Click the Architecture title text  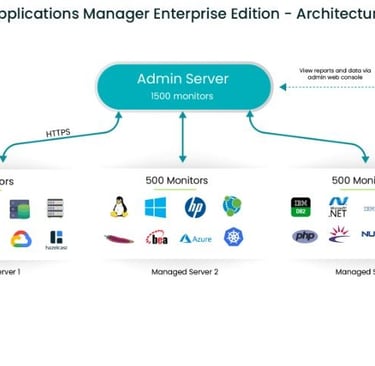coord(336,14)
